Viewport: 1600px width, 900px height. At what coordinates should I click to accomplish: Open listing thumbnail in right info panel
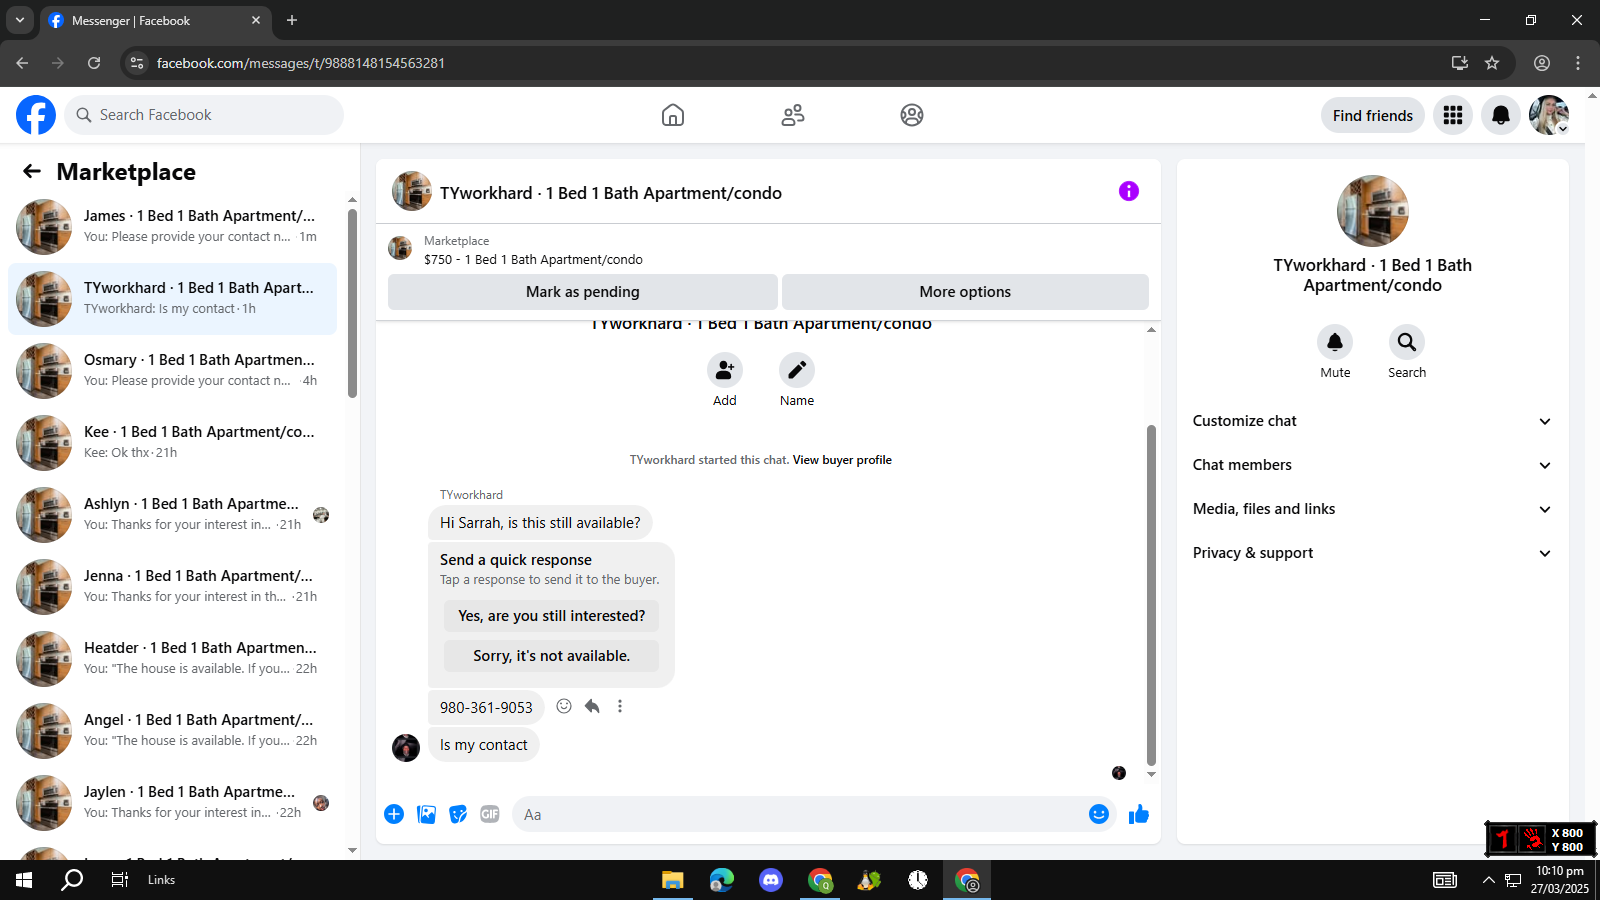tap(1373, 211)
